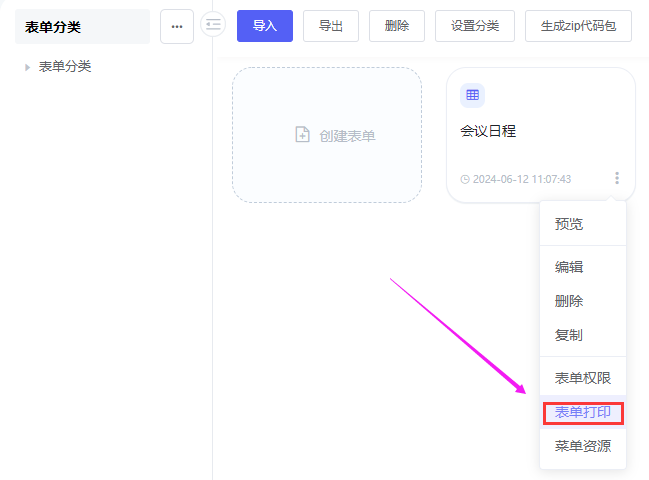Click 生成zip代码包 button

click(578, 26)
